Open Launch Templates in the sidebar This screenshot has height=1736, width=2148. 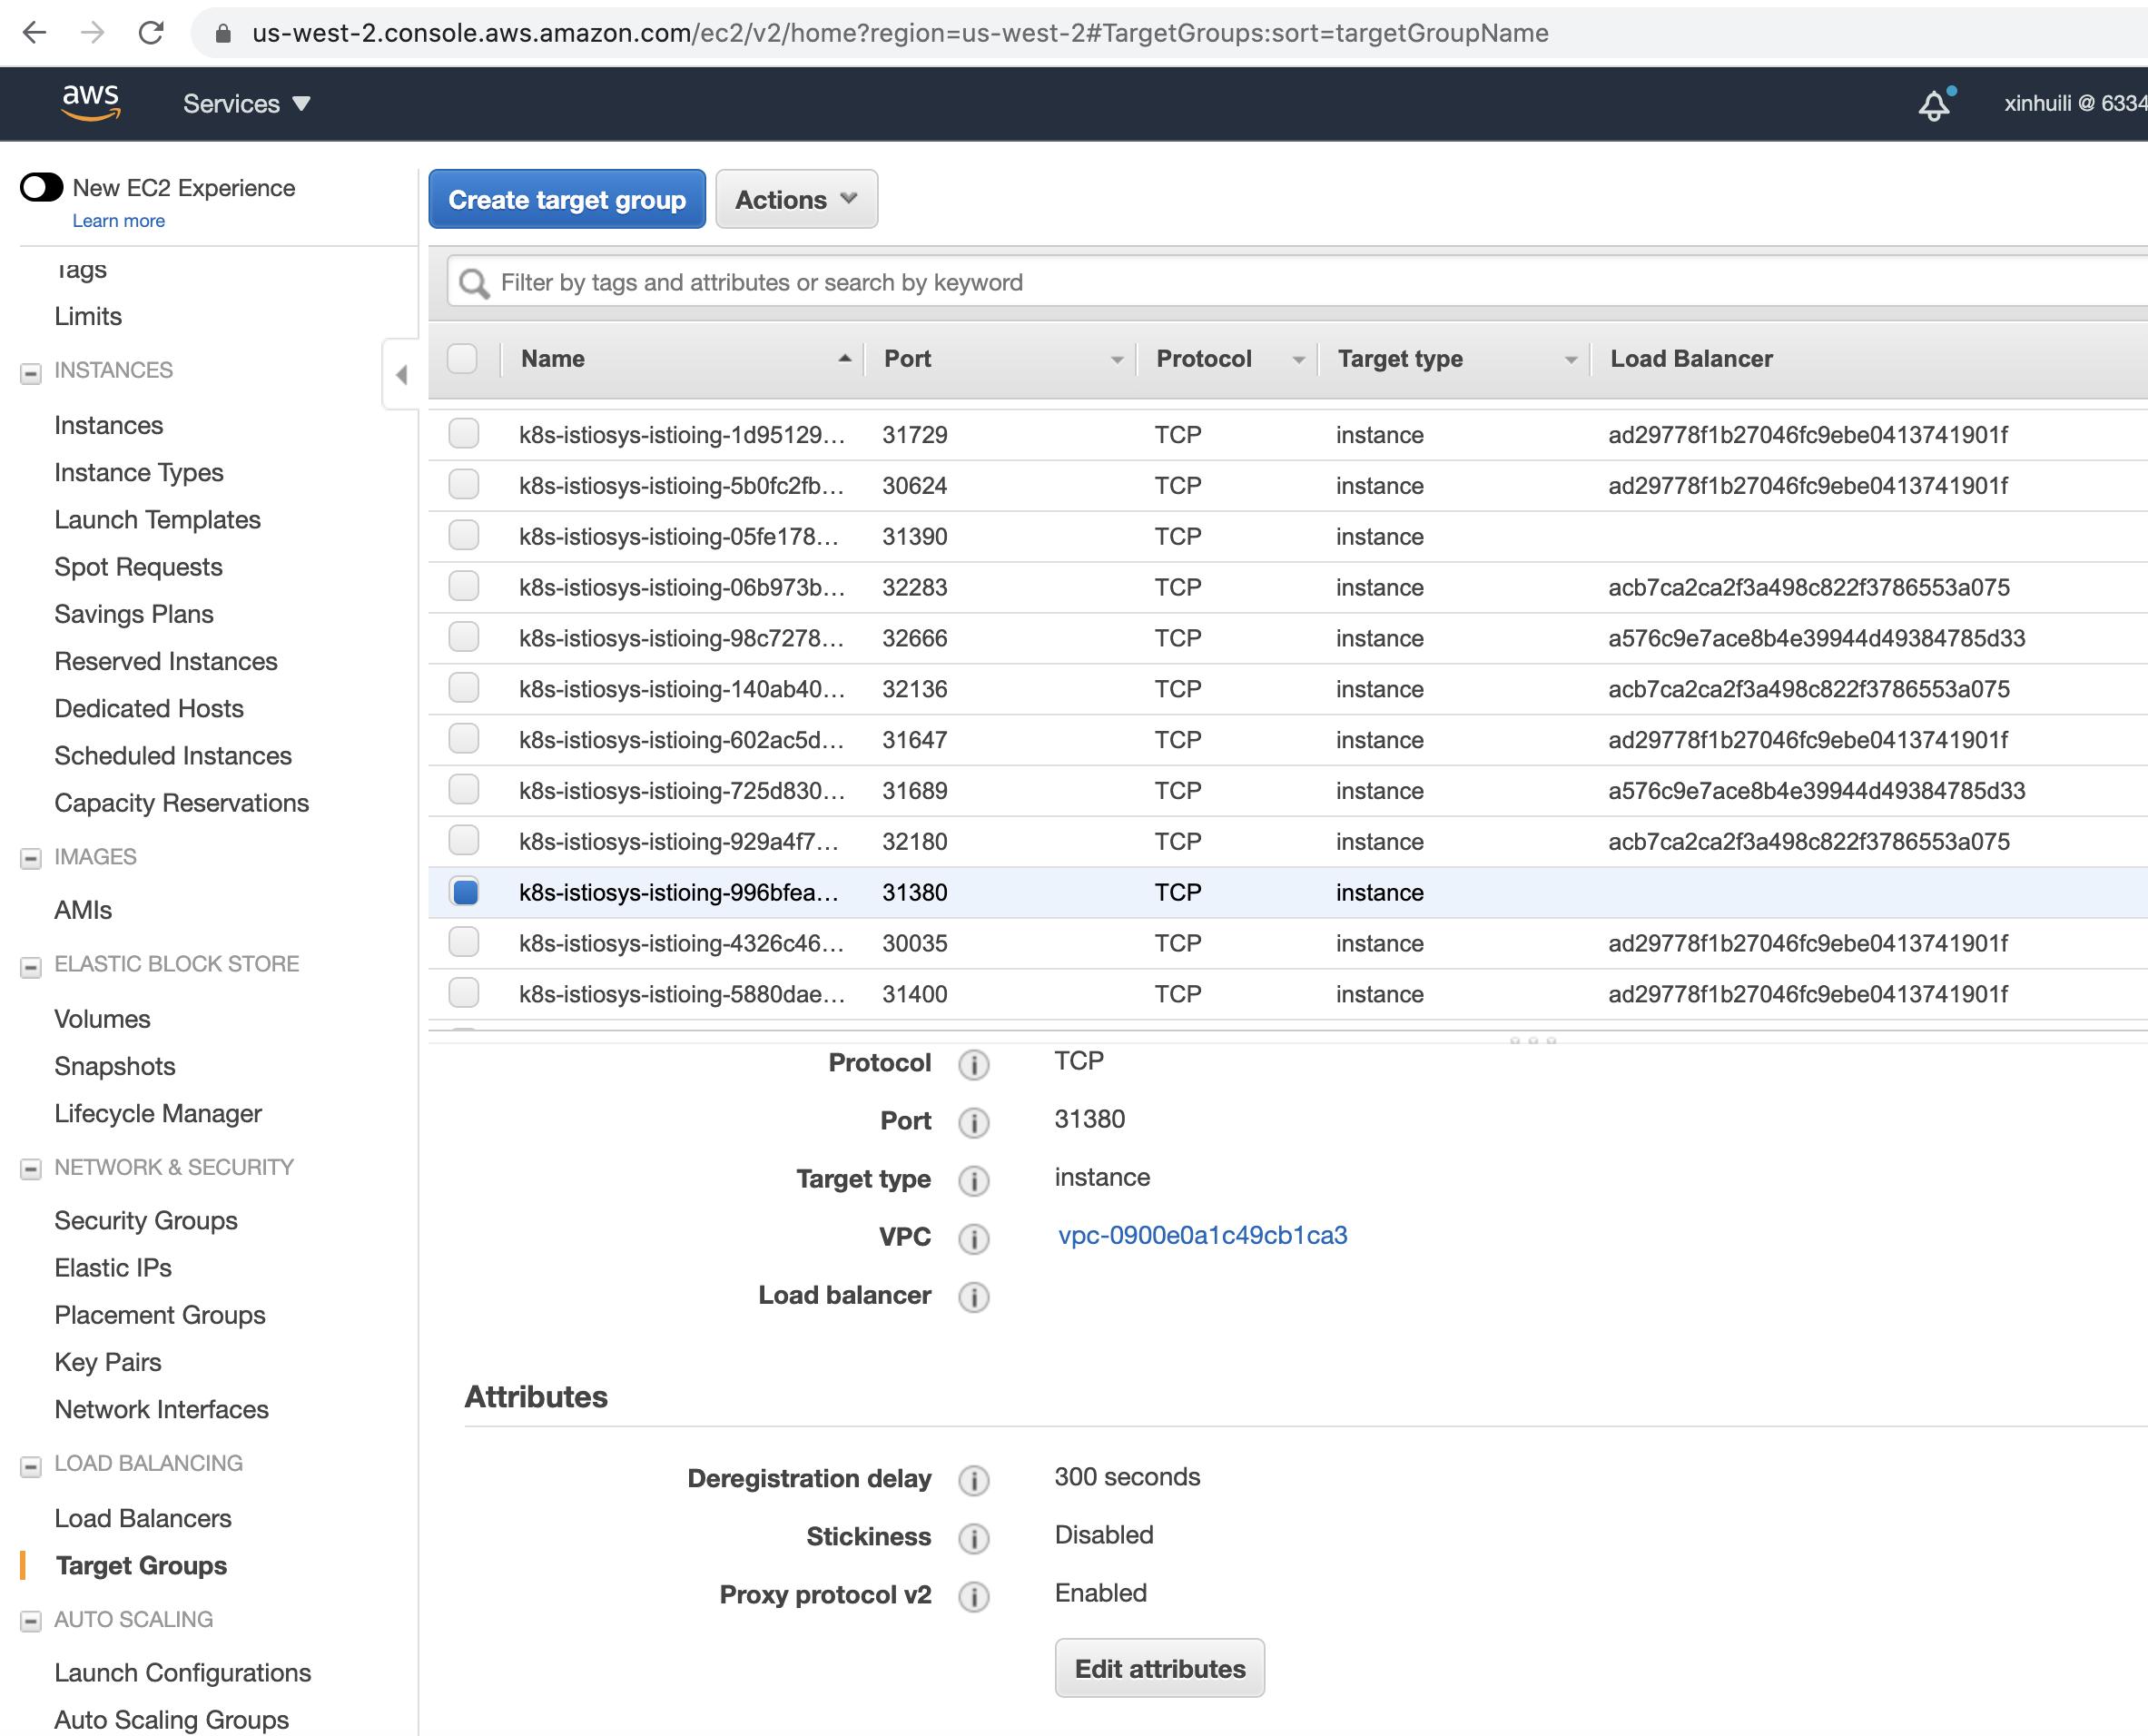point(157,519)
